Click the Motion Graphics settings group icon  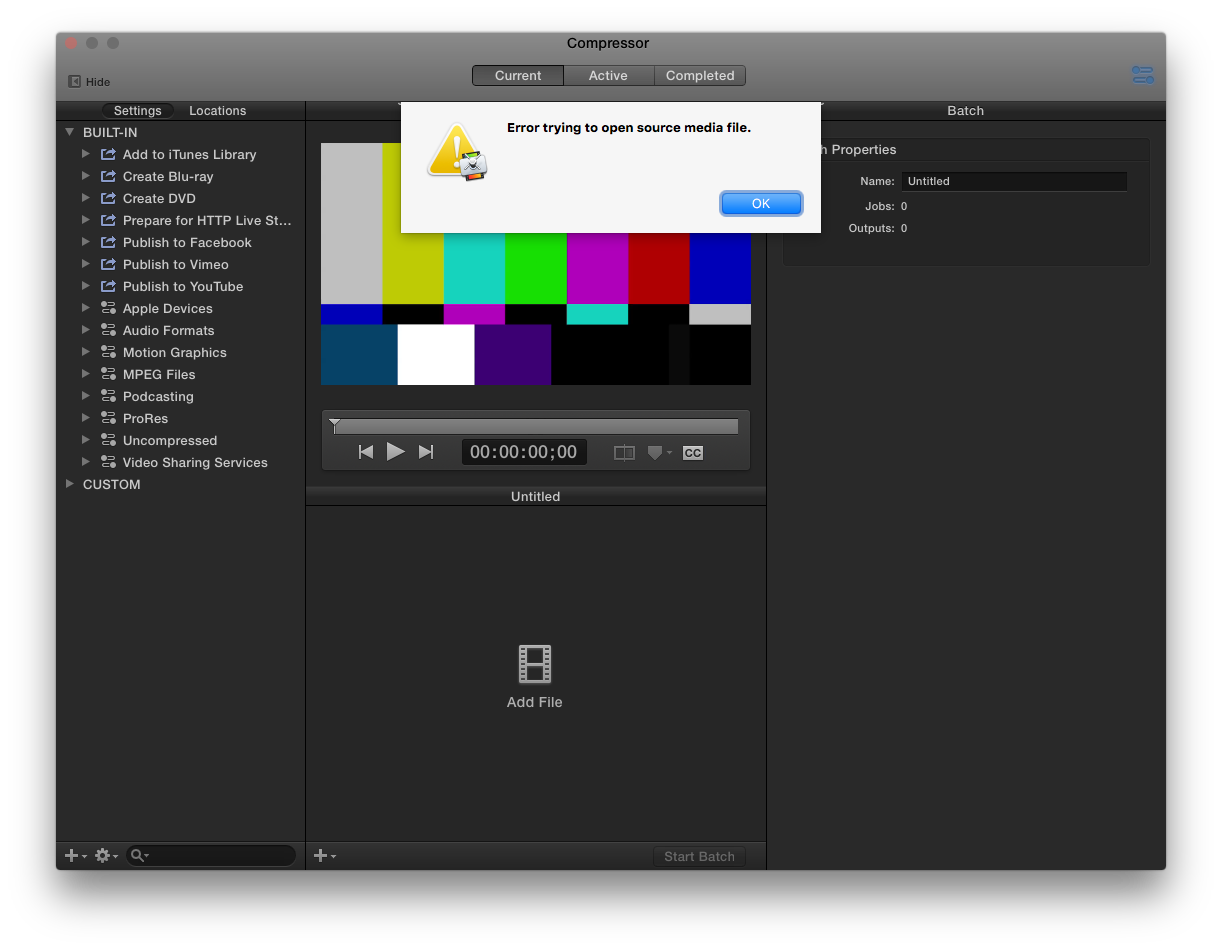[109, 352]
